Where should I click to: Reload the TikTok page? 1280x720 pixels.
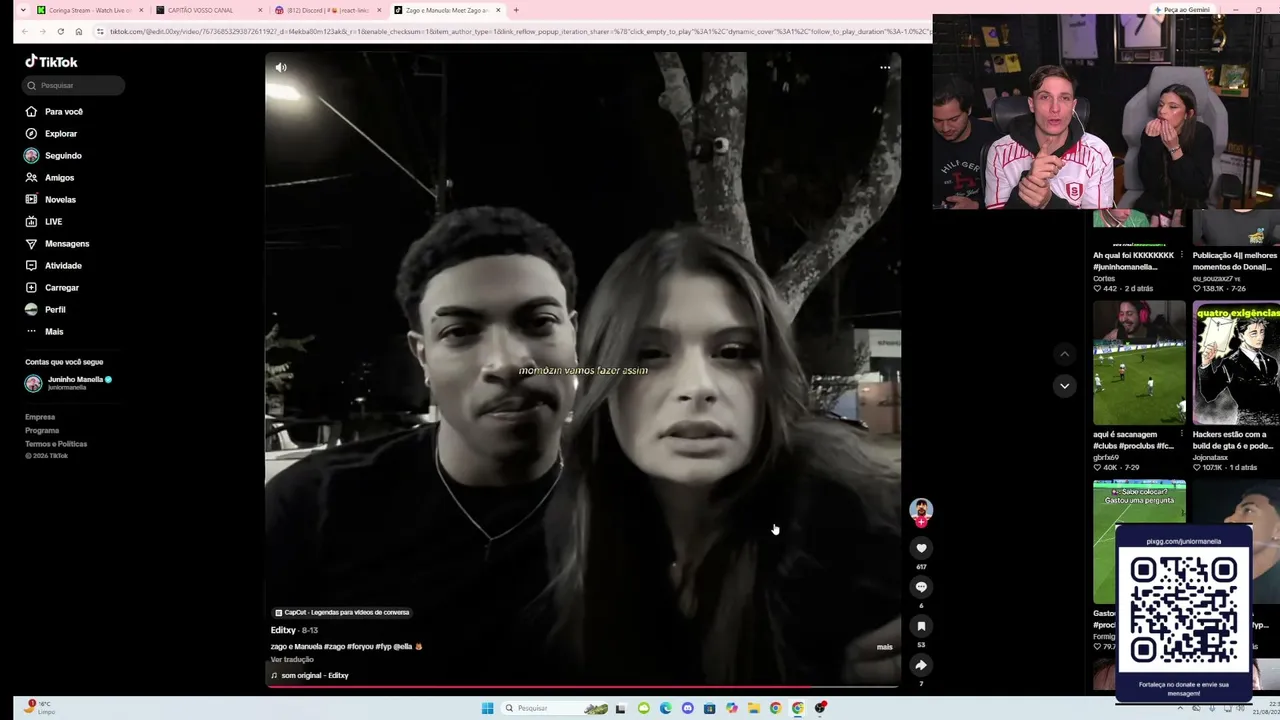pyautogui.click(x=61, y=32)
